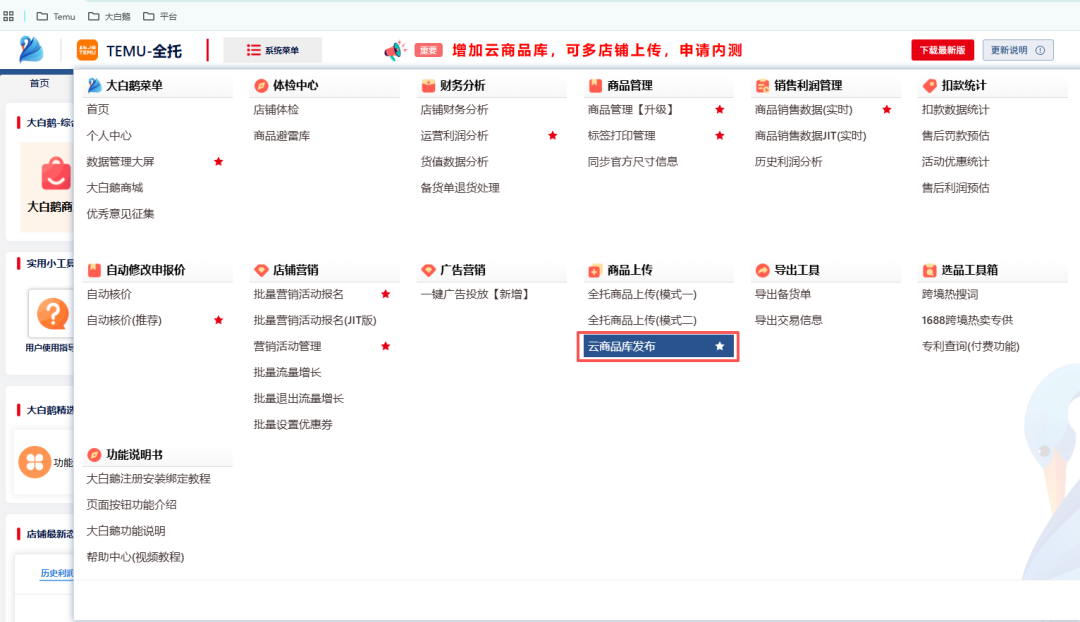The height and width of the screenshot is (622, 1080).
Task: Click 货值数据分析 link
Action: point(454,162)
